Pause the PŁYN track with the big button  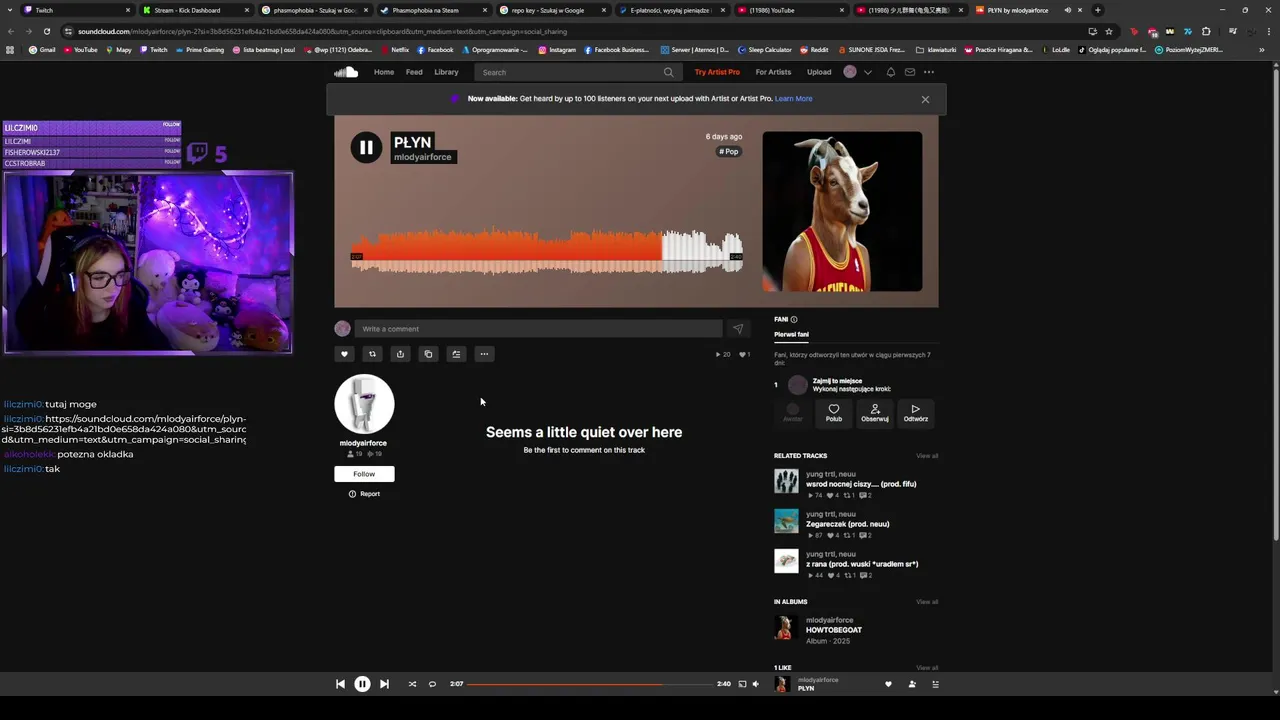point(366,148)
